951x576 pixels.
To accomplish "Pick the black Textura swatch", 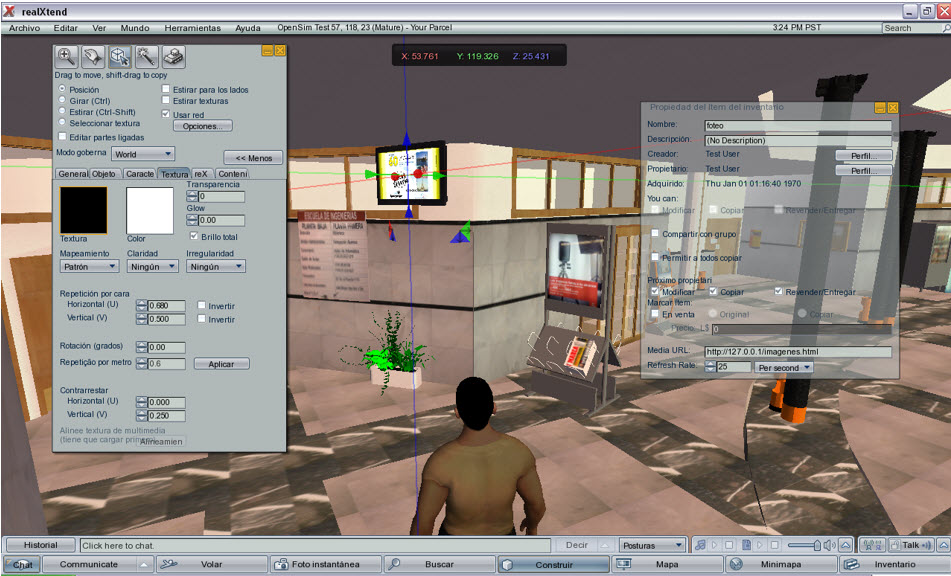I will [83, 210].
